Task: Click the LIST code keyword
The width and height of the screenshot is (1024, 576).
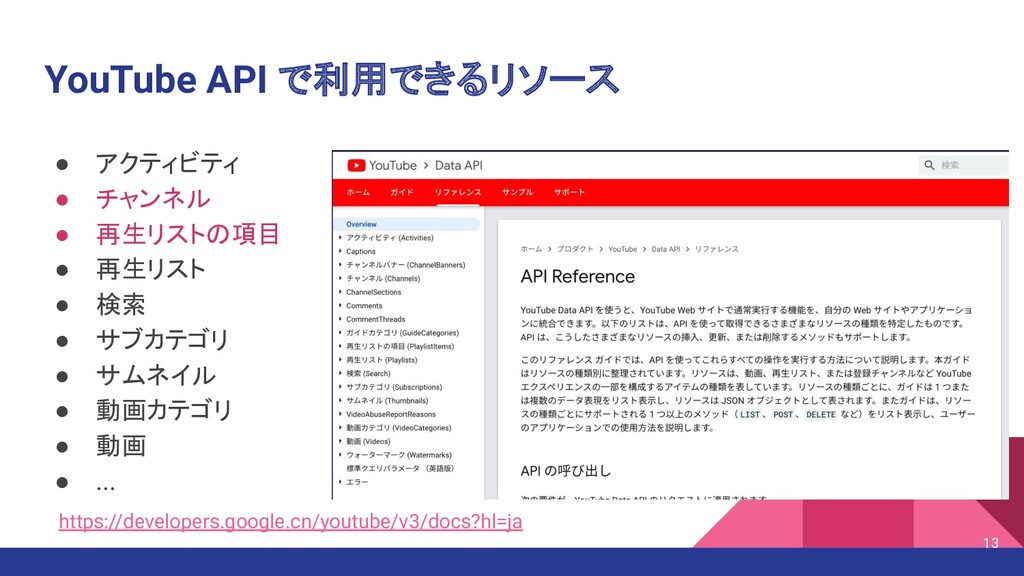Action: 750,415
